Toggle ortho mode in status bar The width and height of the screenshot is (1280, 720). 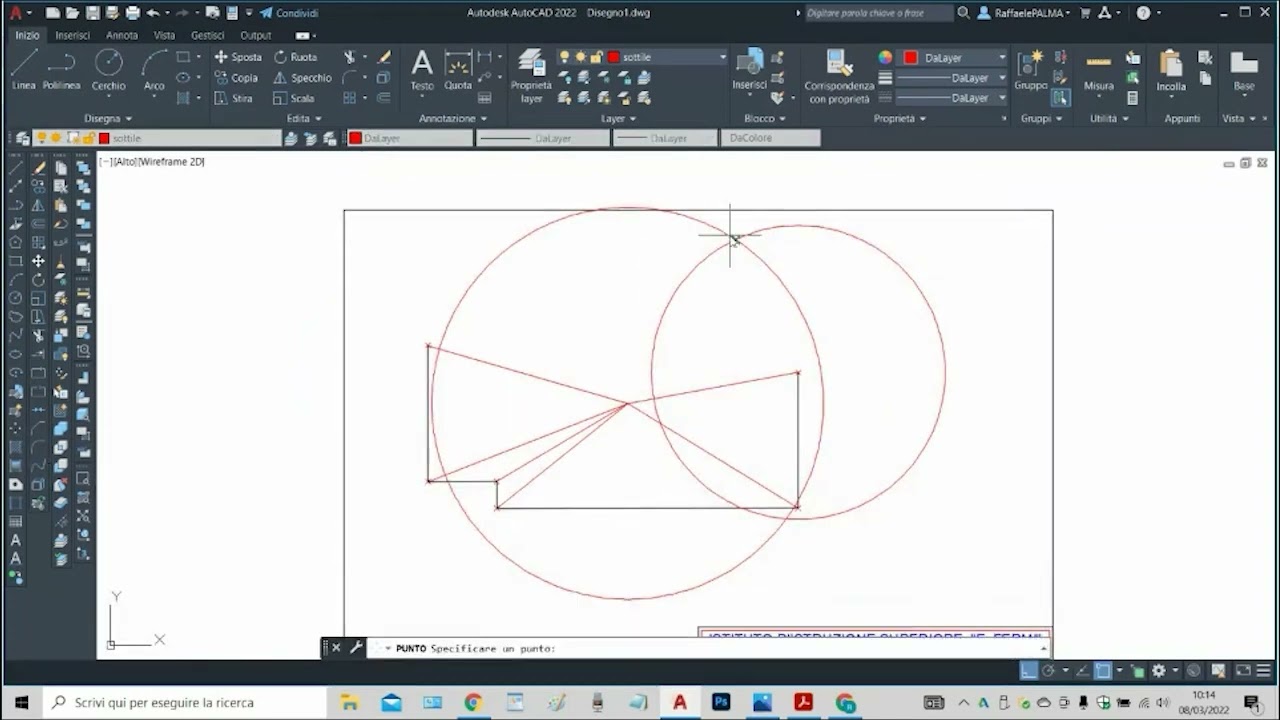coord(1028,671)
